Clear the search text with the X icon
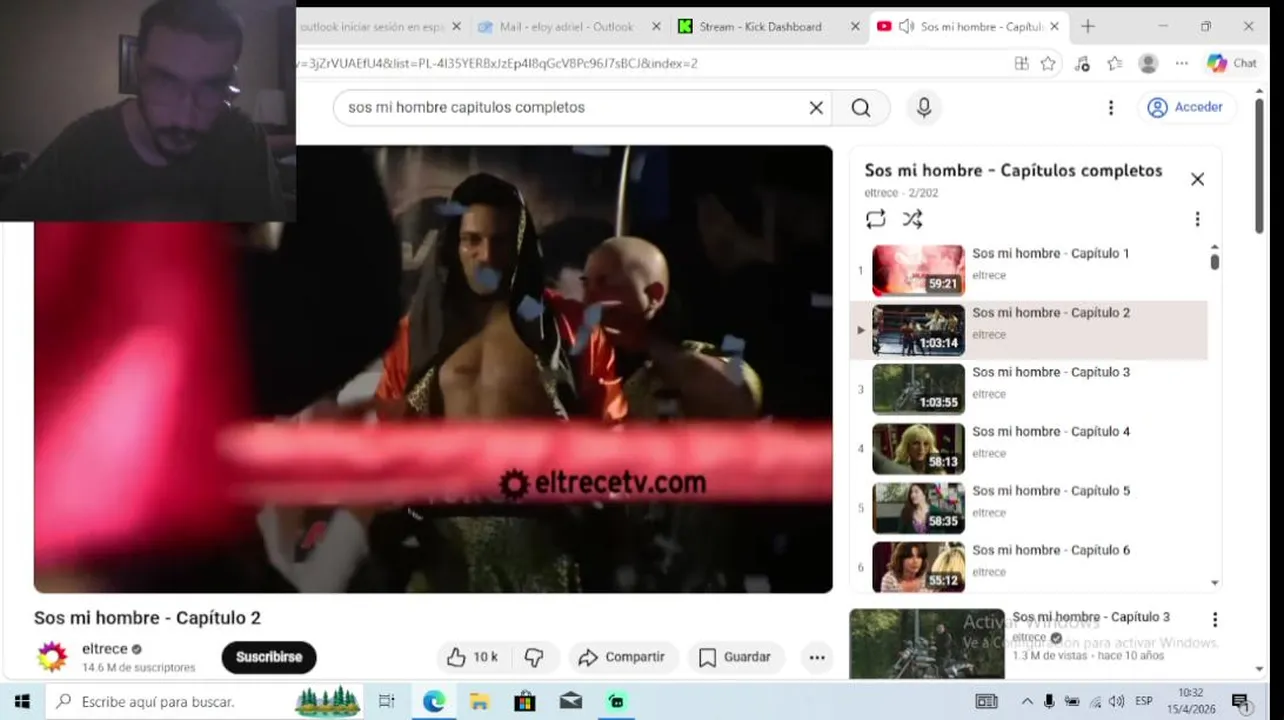The image size is (1284, 720). click(816, 108)
